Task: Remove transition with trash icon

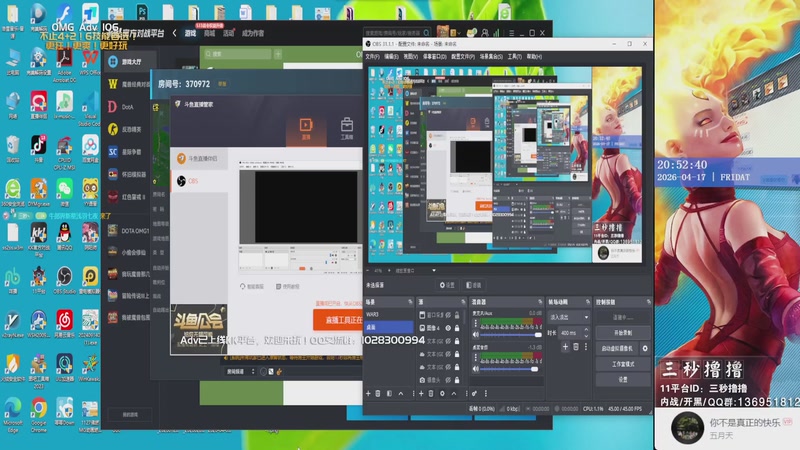Action: 576,347
